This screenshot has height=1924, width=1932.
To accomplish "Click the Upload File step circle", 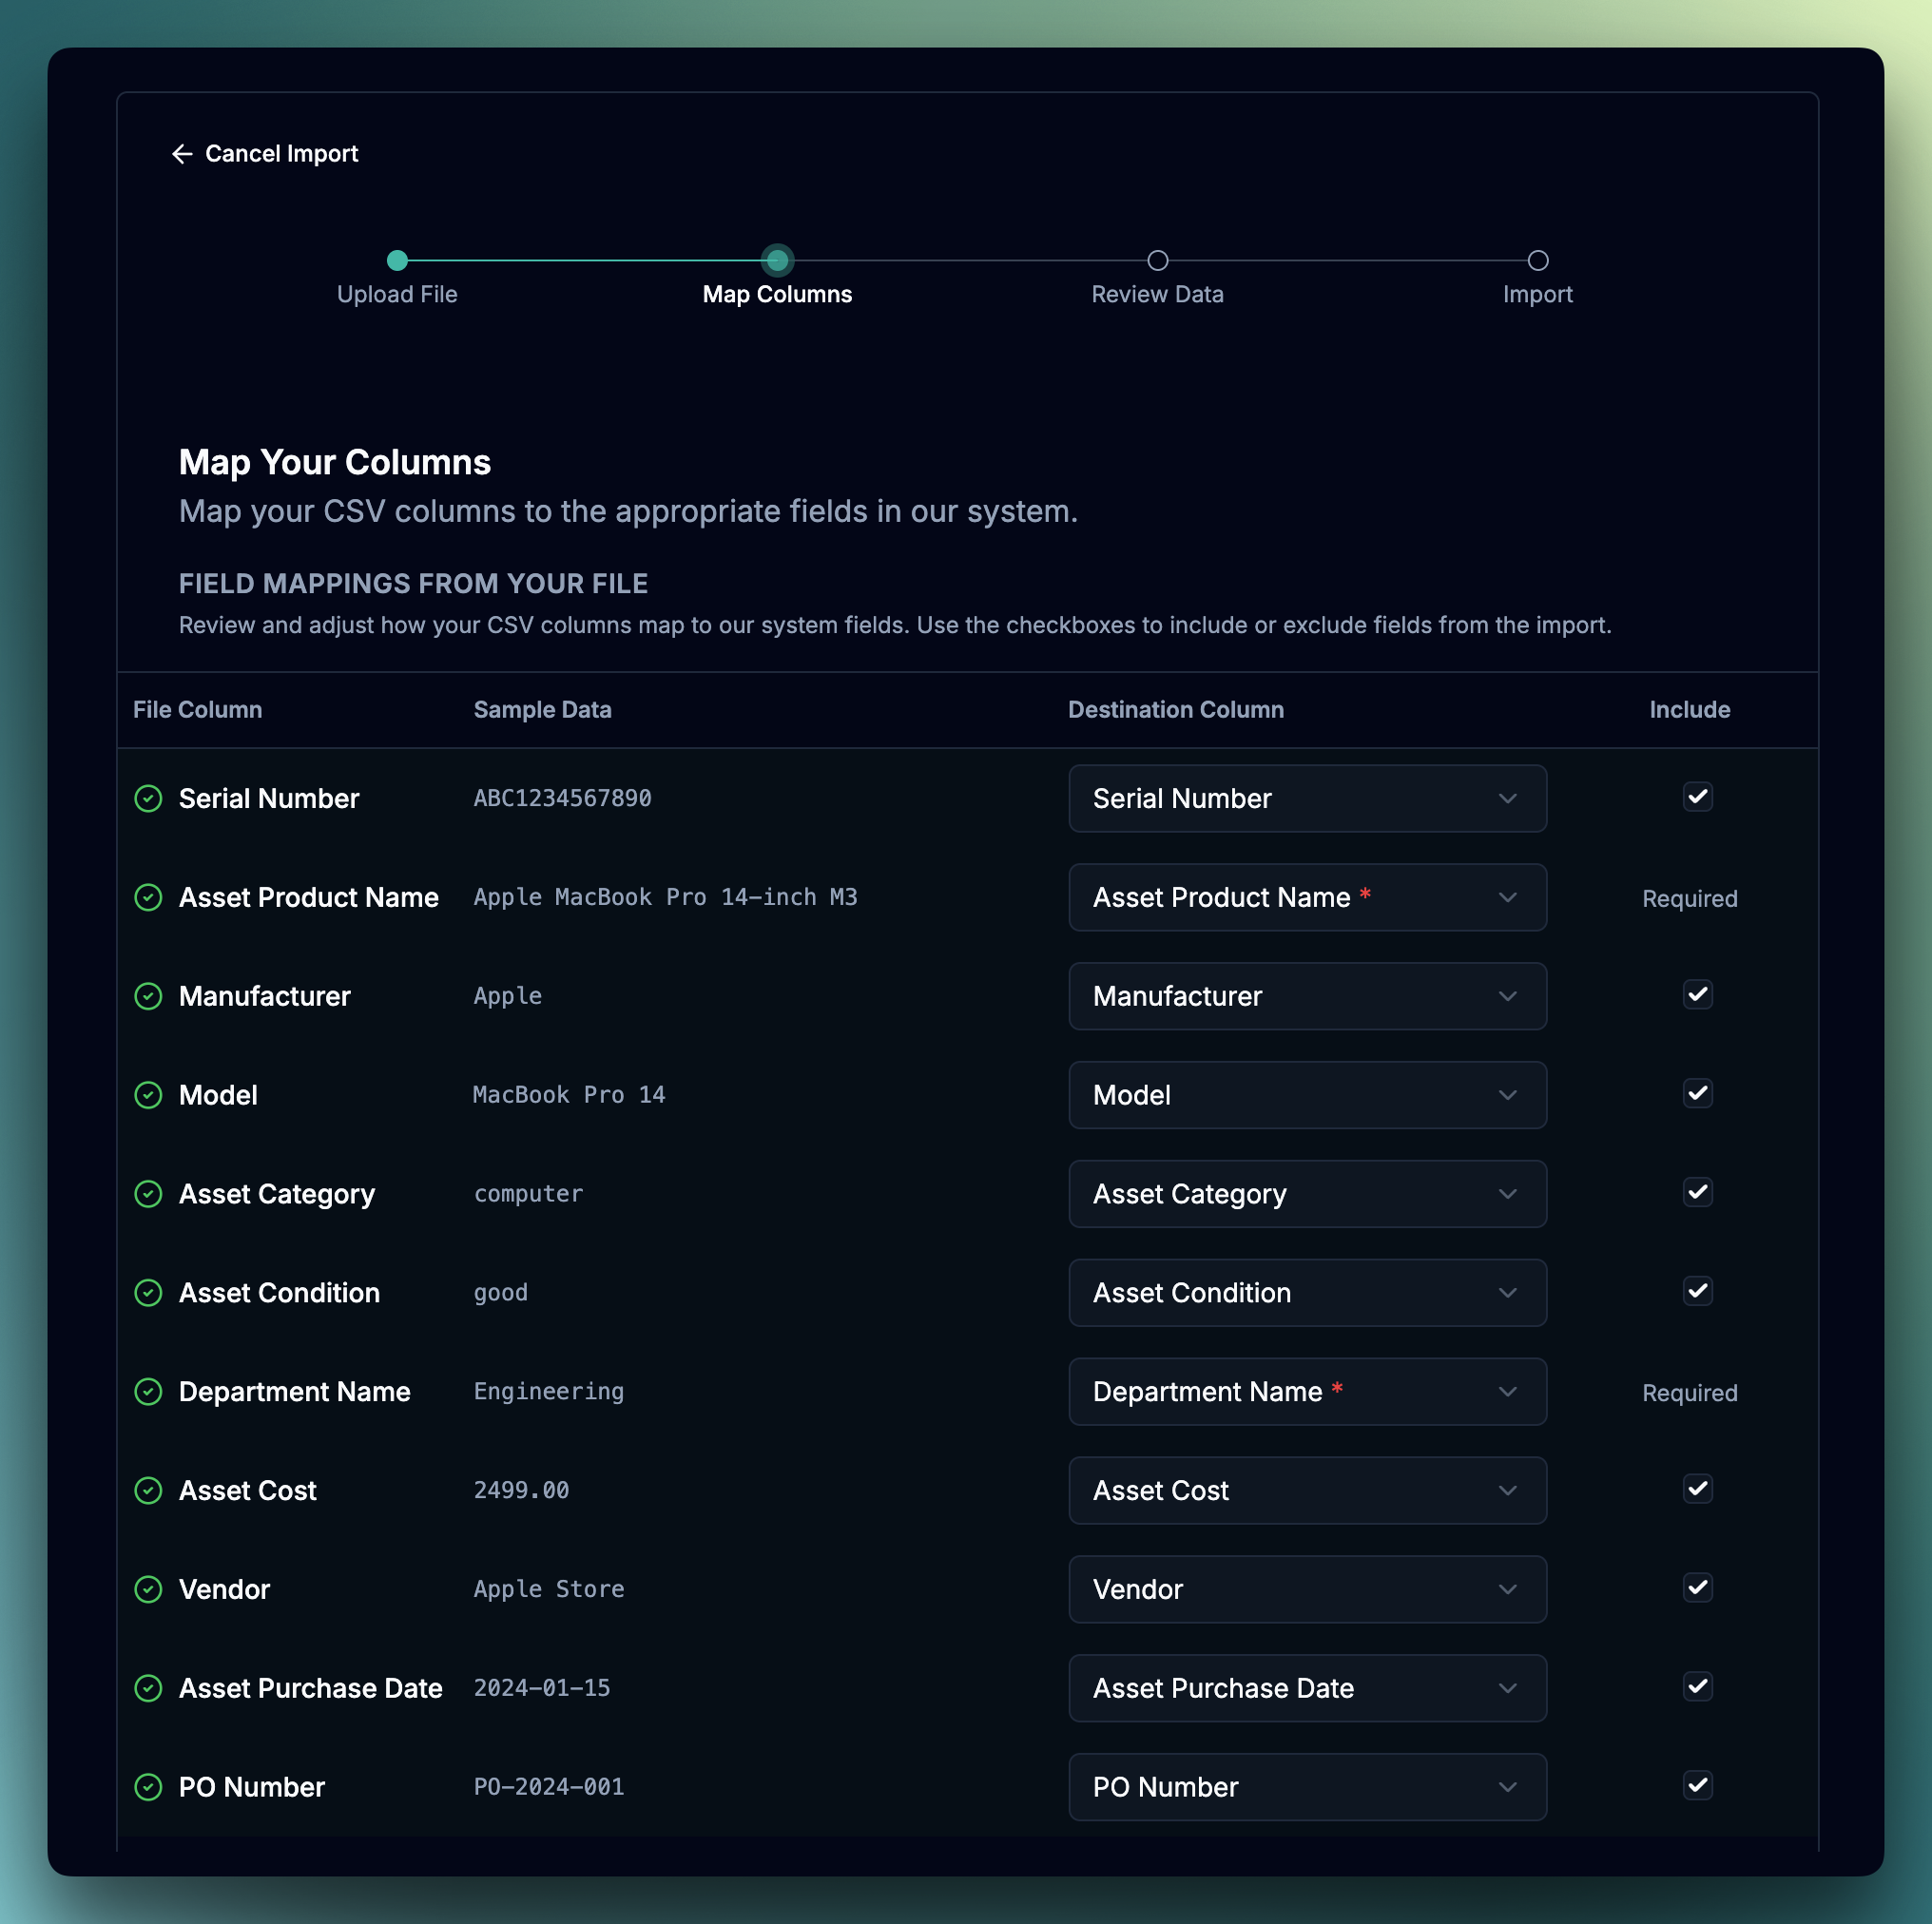I will (x=397, y=260).
